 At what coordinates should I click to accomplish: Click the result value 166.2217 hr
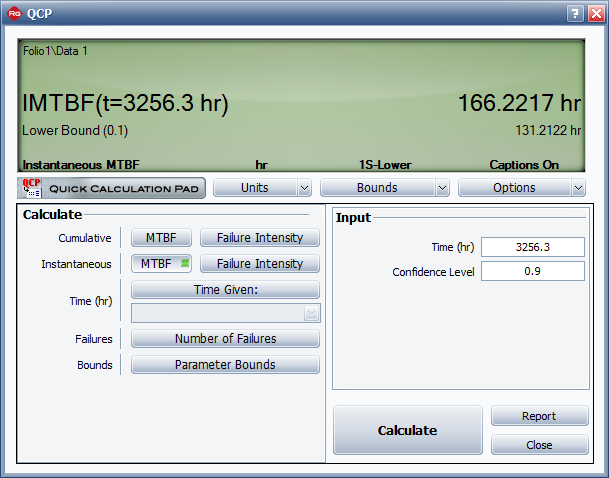pos(519,103)
